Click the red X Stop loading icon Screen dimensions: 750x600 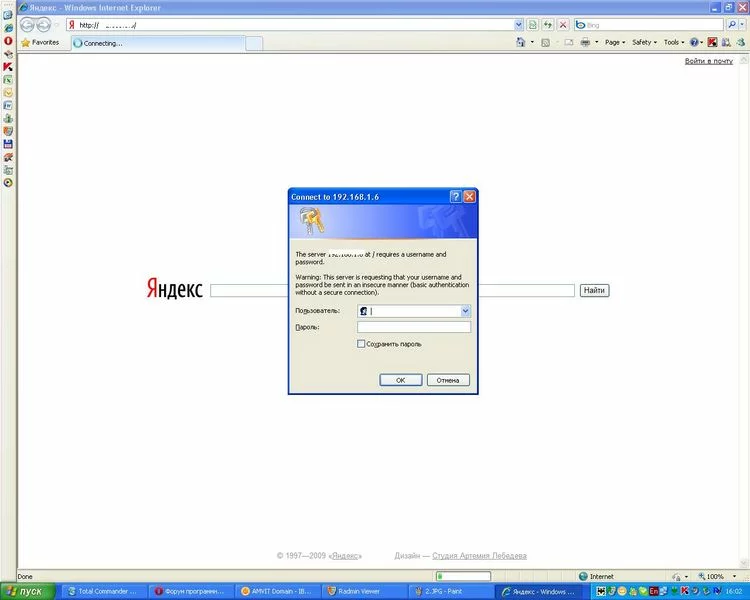563,24
